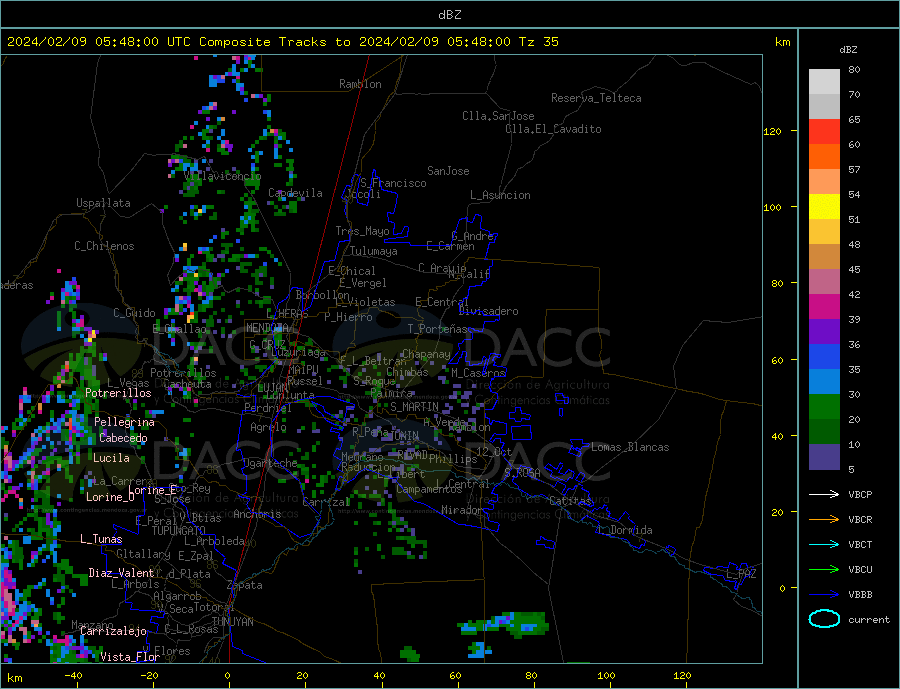Pick the bright green 30 dBZ band

click(x=824, y=407)
